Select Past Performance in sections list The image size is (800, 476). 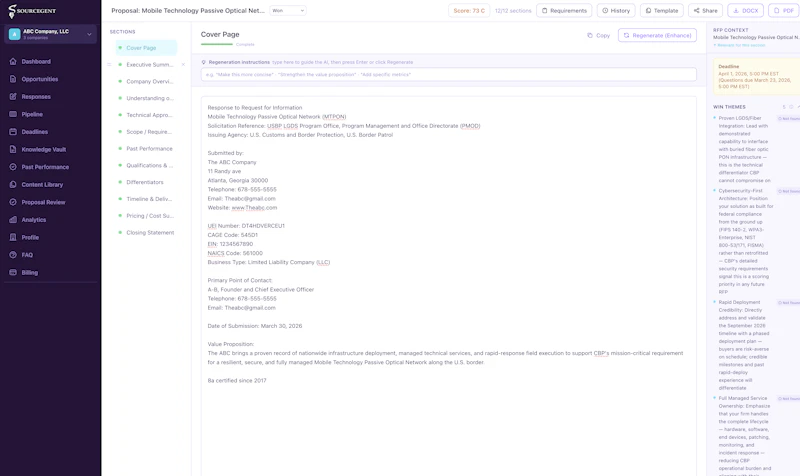[x=146, y=149]
